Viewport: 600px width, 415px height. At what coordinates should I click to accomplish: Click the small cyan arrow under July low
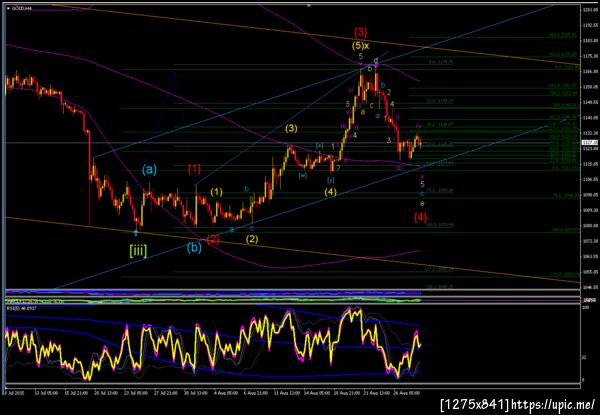[x=136, y=232]
